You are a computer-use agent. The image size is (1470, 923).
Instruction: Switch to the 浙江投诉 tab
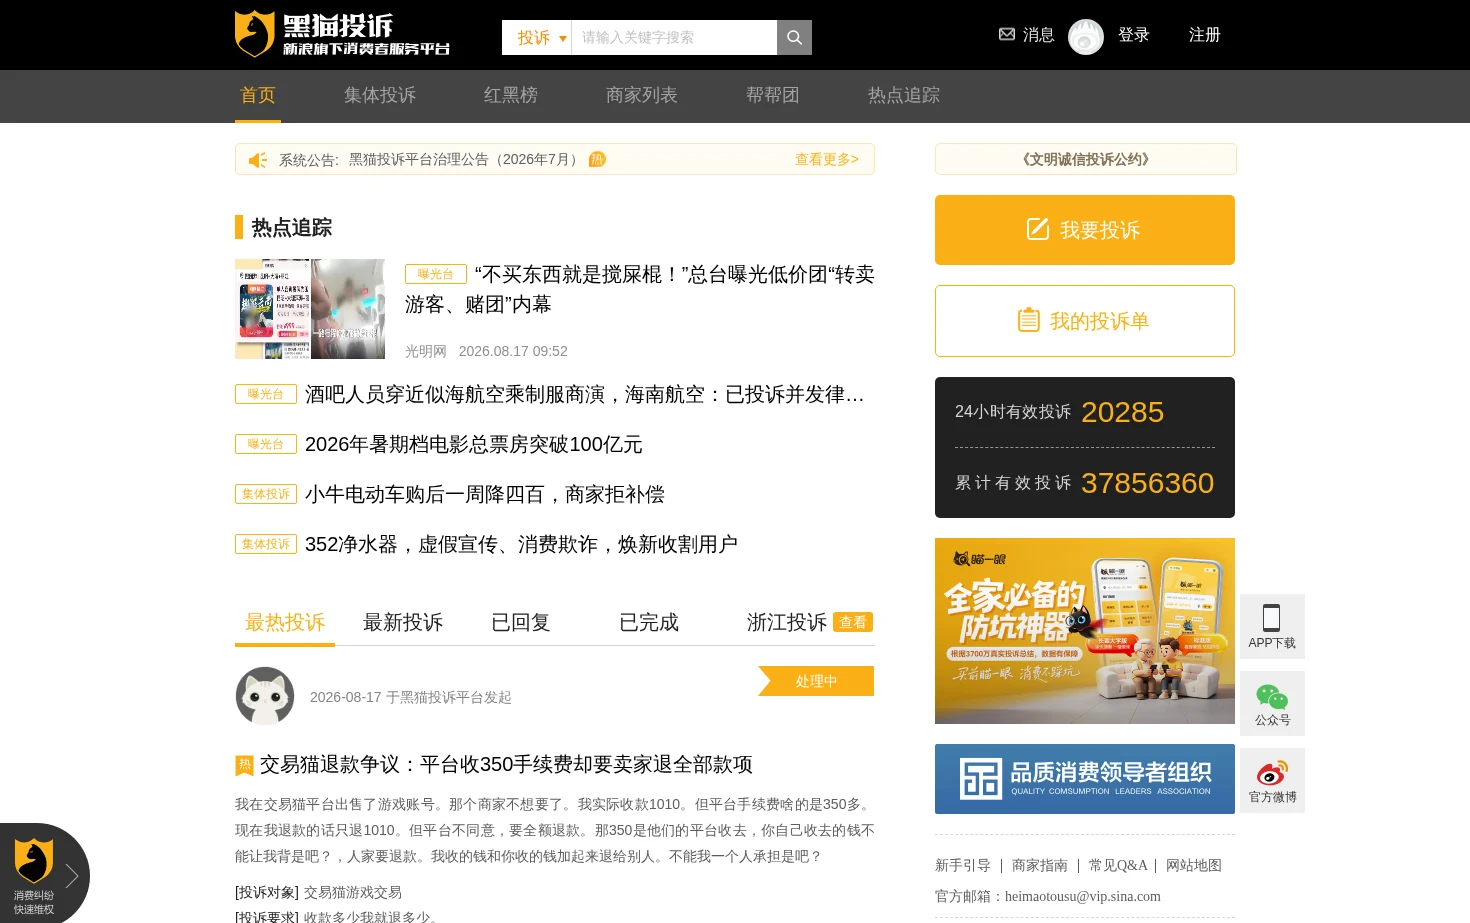point(787,622)
